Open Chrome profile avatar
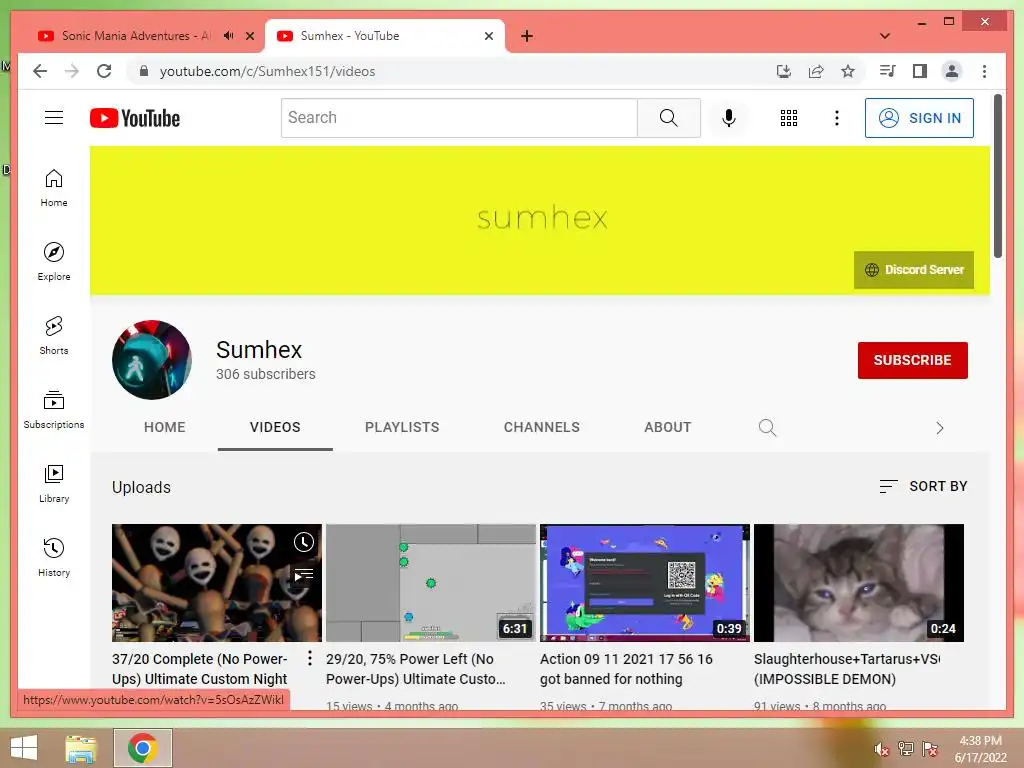The image size is (1024, 768). coord(952,71)
